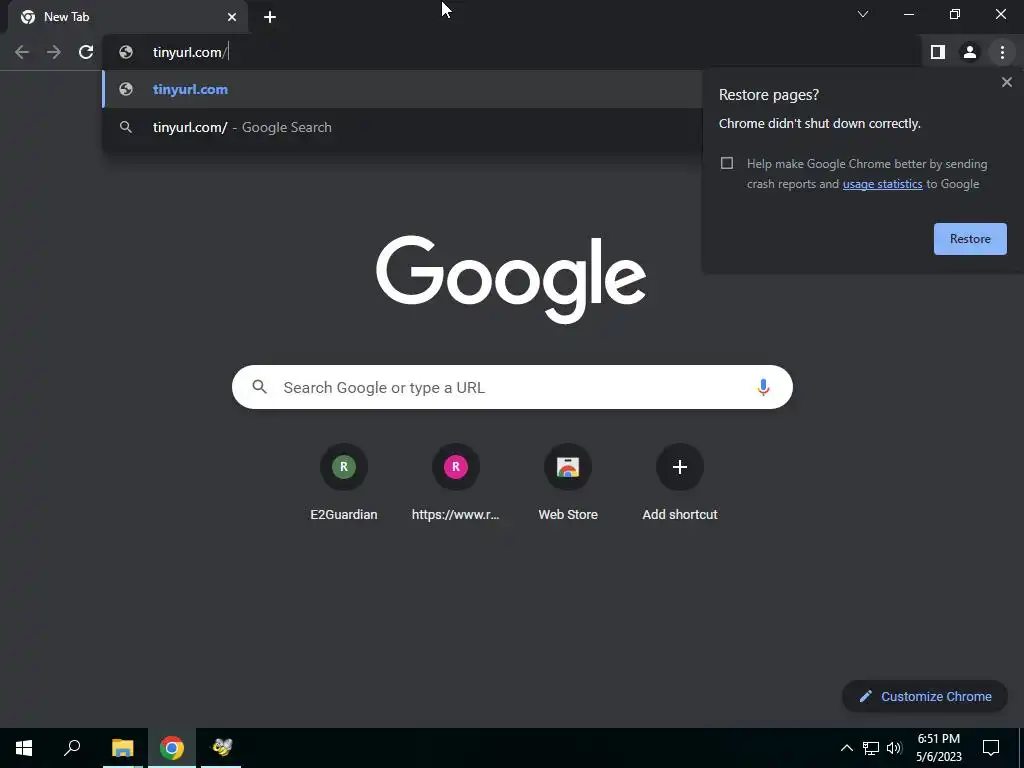
Task: Open the bee application in taskbar
Action: coord(221,748)
